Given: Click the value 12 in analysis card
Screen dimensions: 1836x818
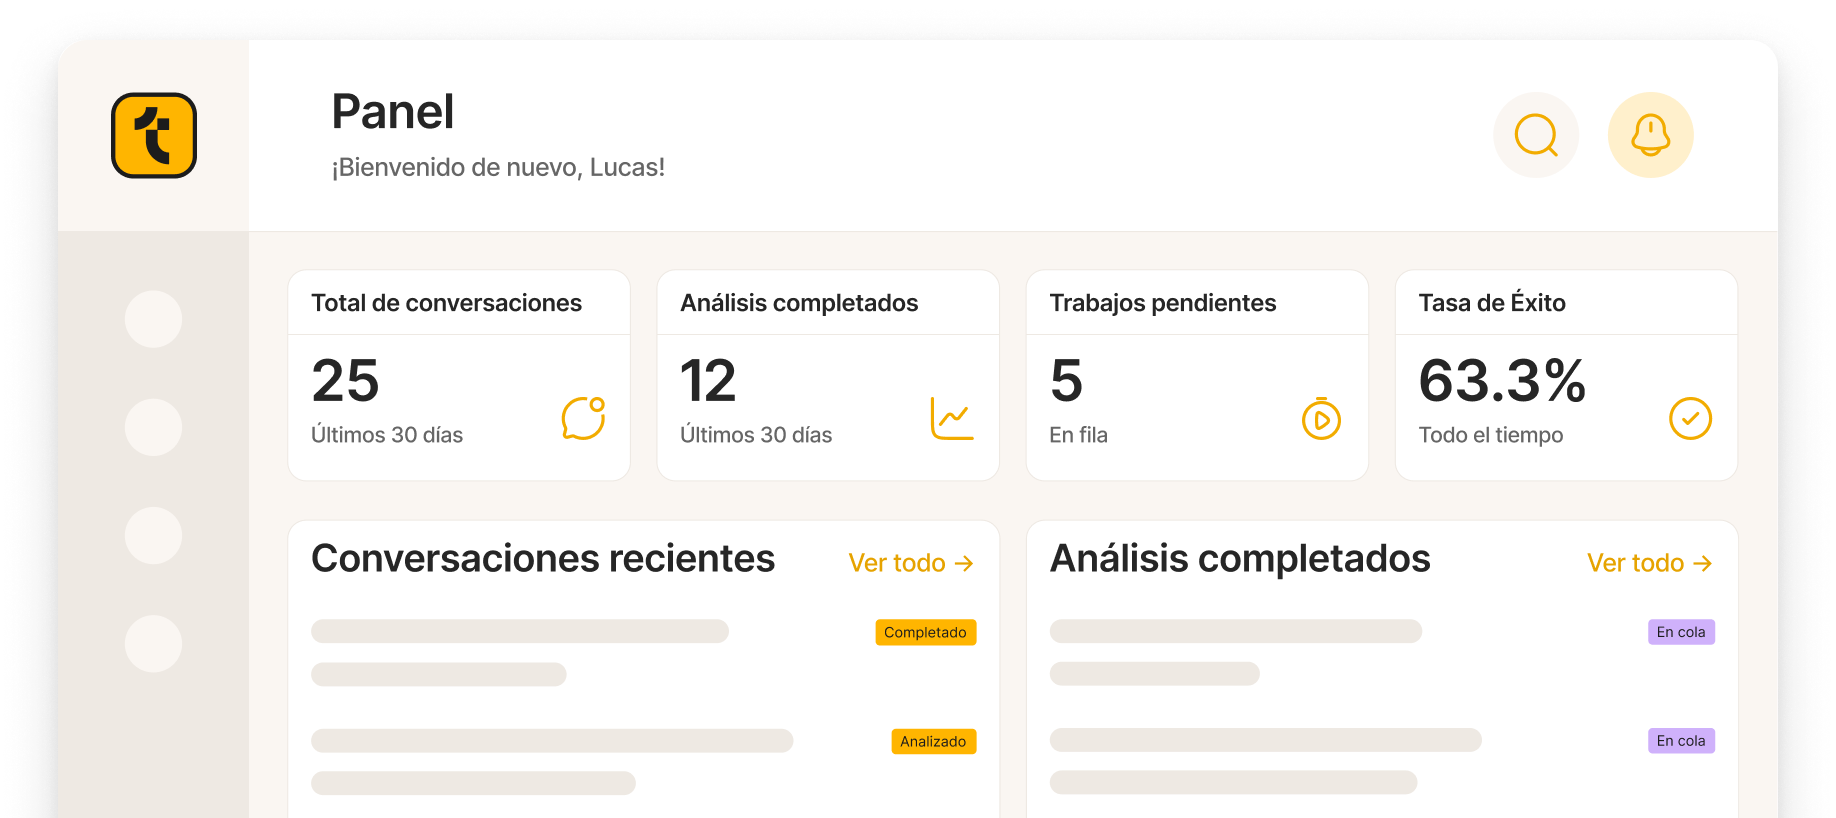Looking at the screenshot, I should [708, 381].
